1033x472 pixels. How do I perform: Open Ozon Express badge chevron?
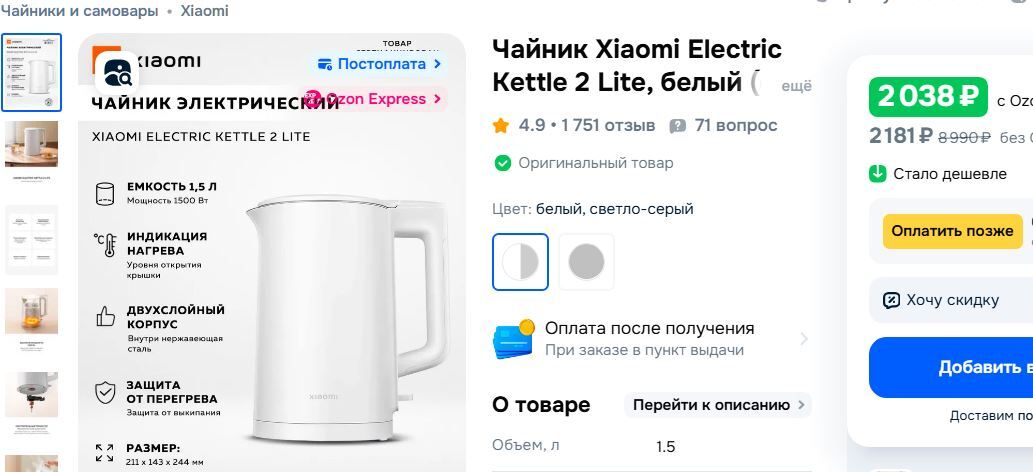(437, 99)
